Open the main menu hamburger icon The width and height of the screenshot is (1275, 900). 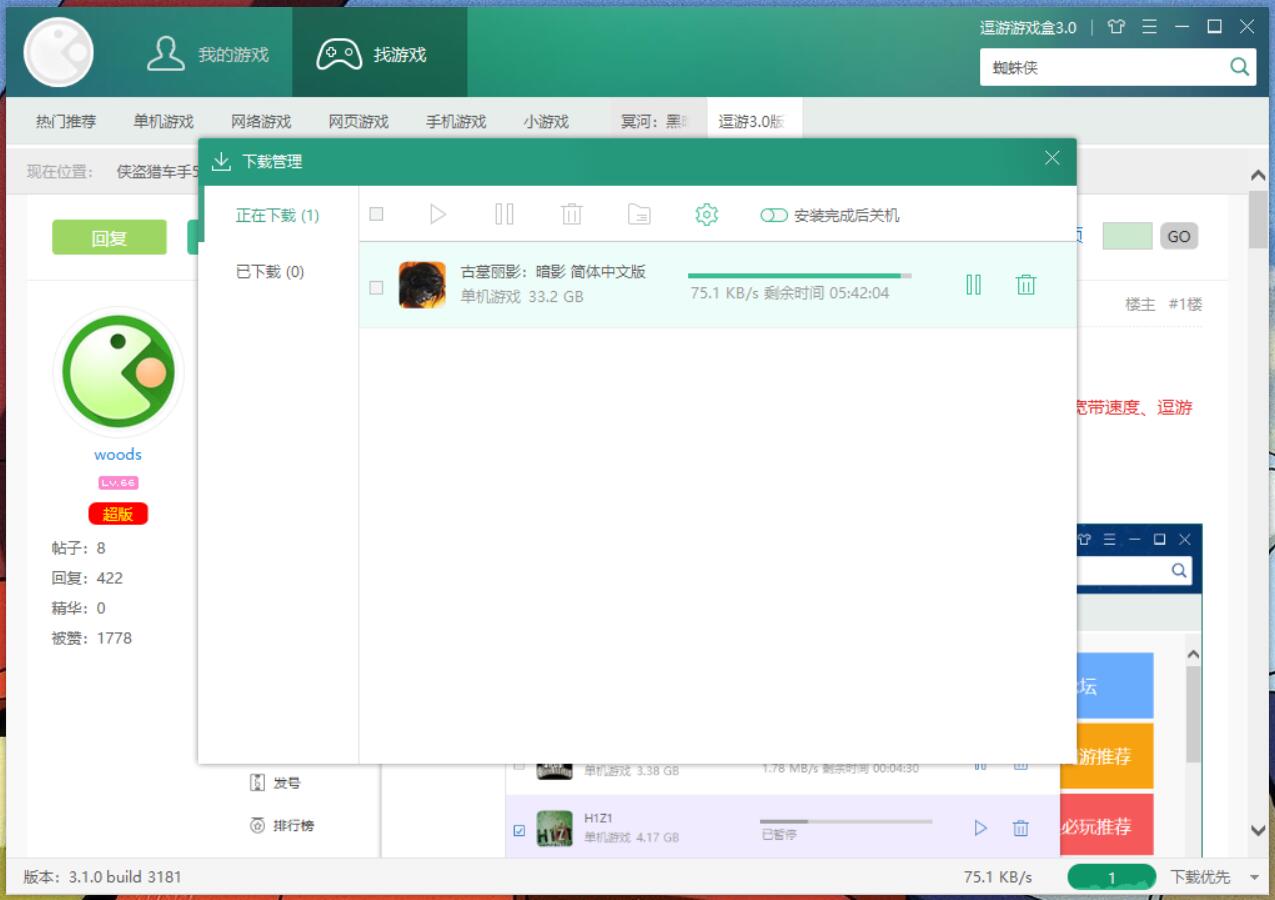(1149, 27)
